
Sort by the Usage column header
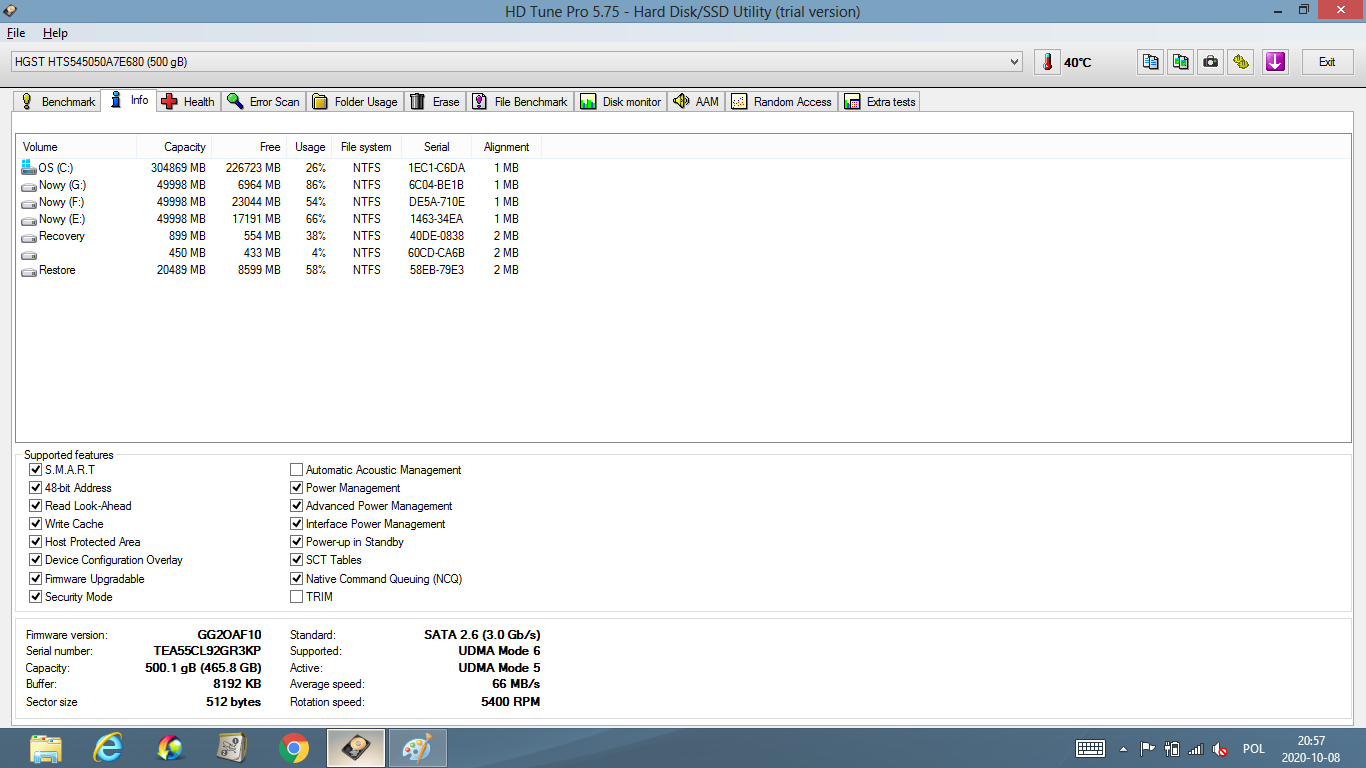tap(310, 147)
